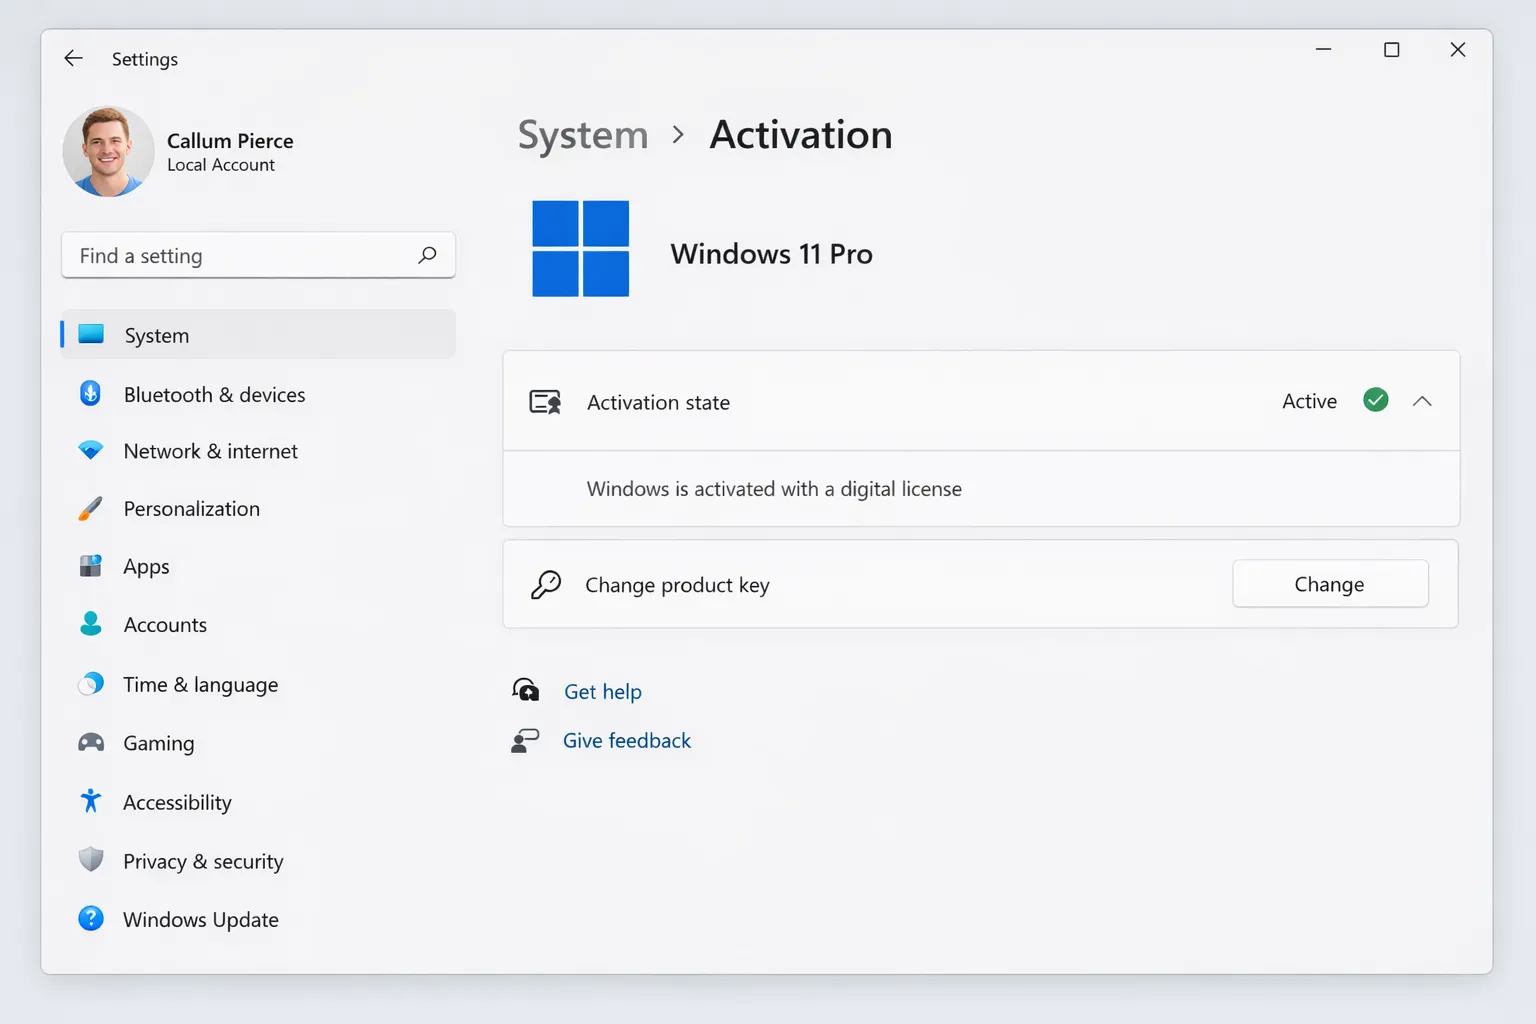Open the Network & internet section icon
This screenshot has width=1536, height=1024.
click(x=91, y=451)
